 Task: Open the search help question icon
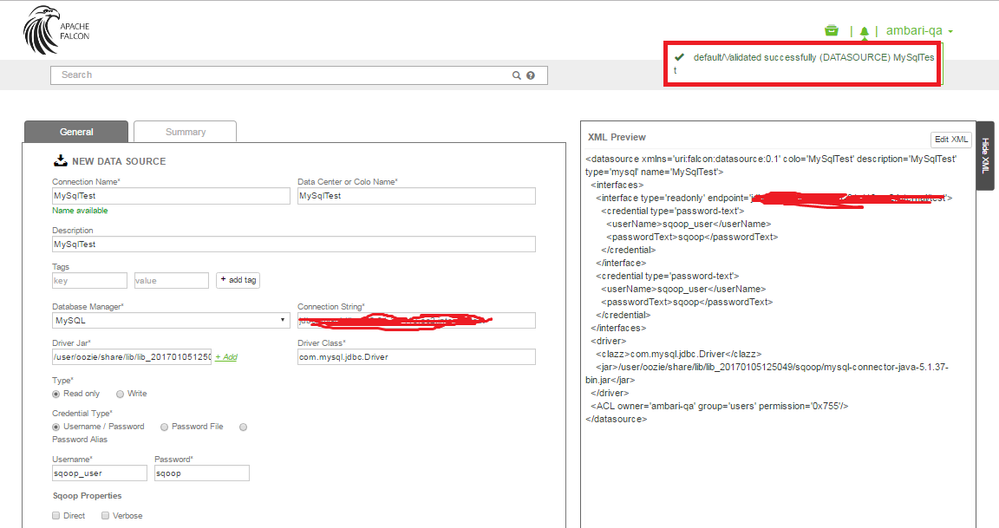pyautogui.click(x=531, y=75)
